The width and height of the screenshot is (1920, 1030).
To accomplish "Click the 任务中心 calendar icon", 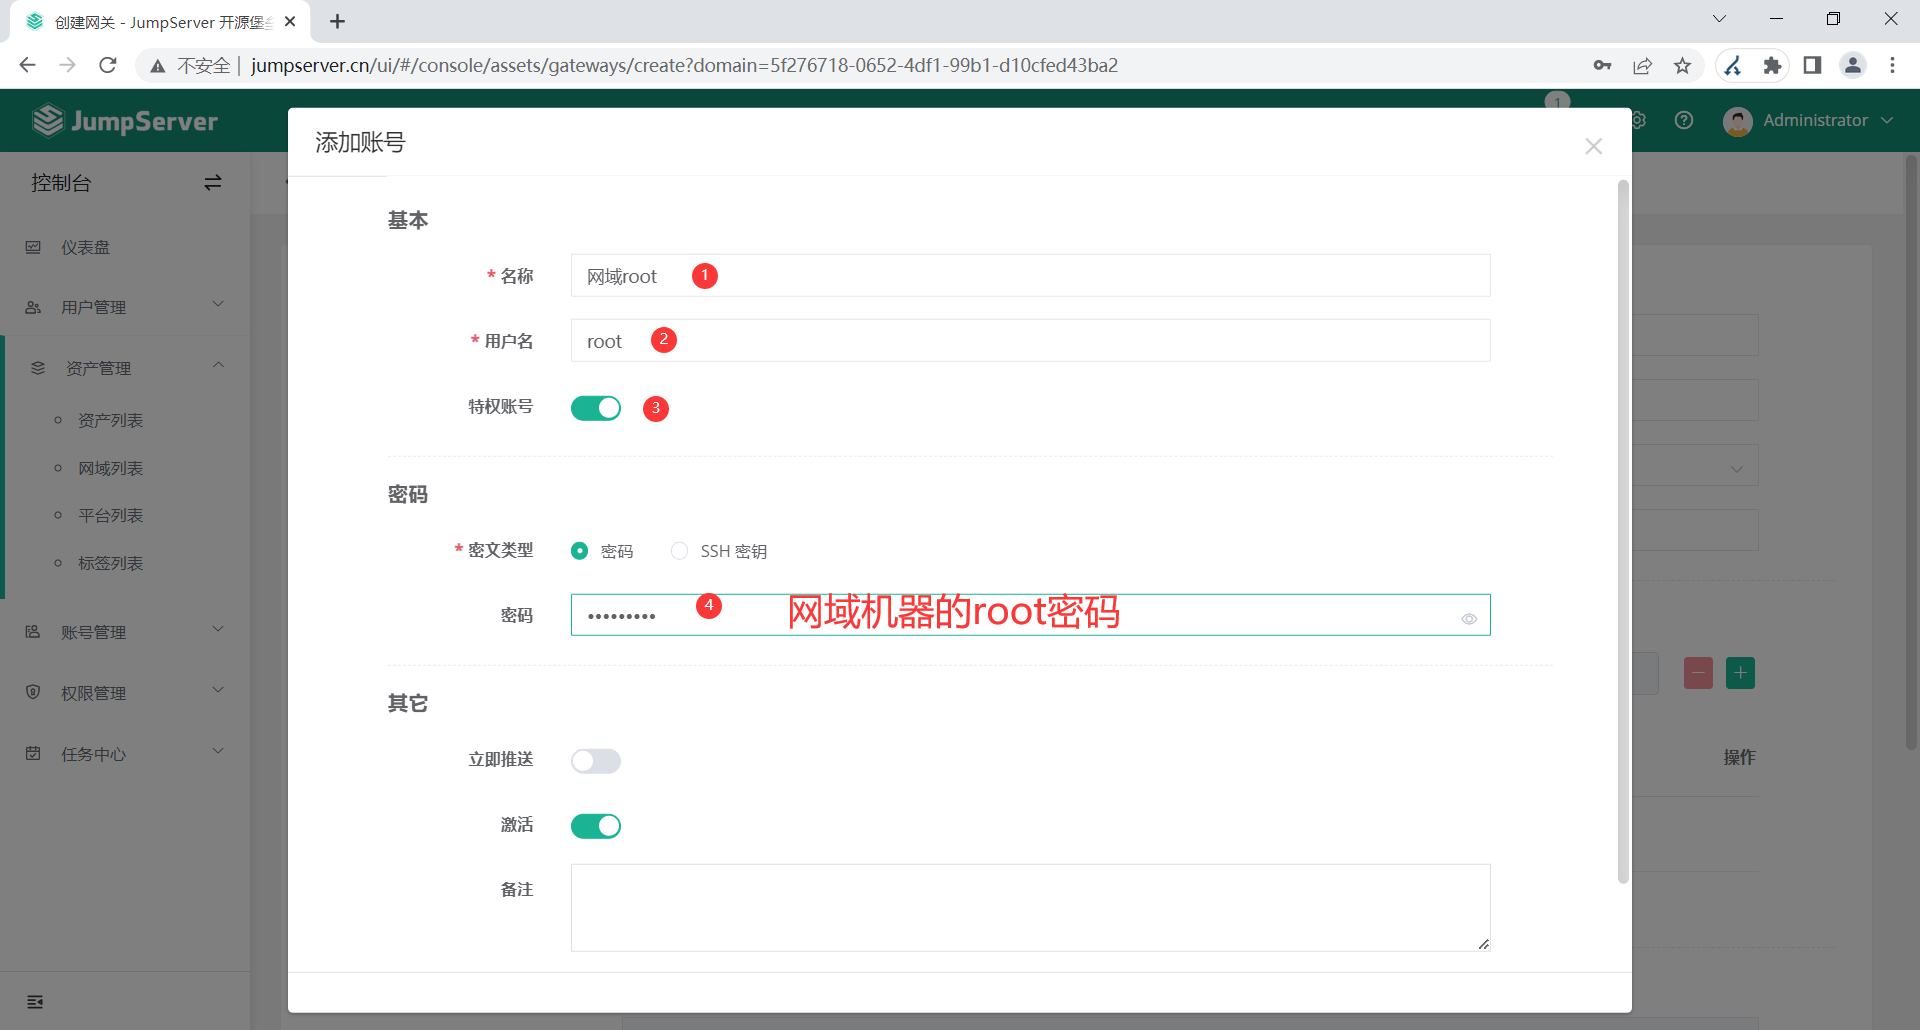I will 33,753.
